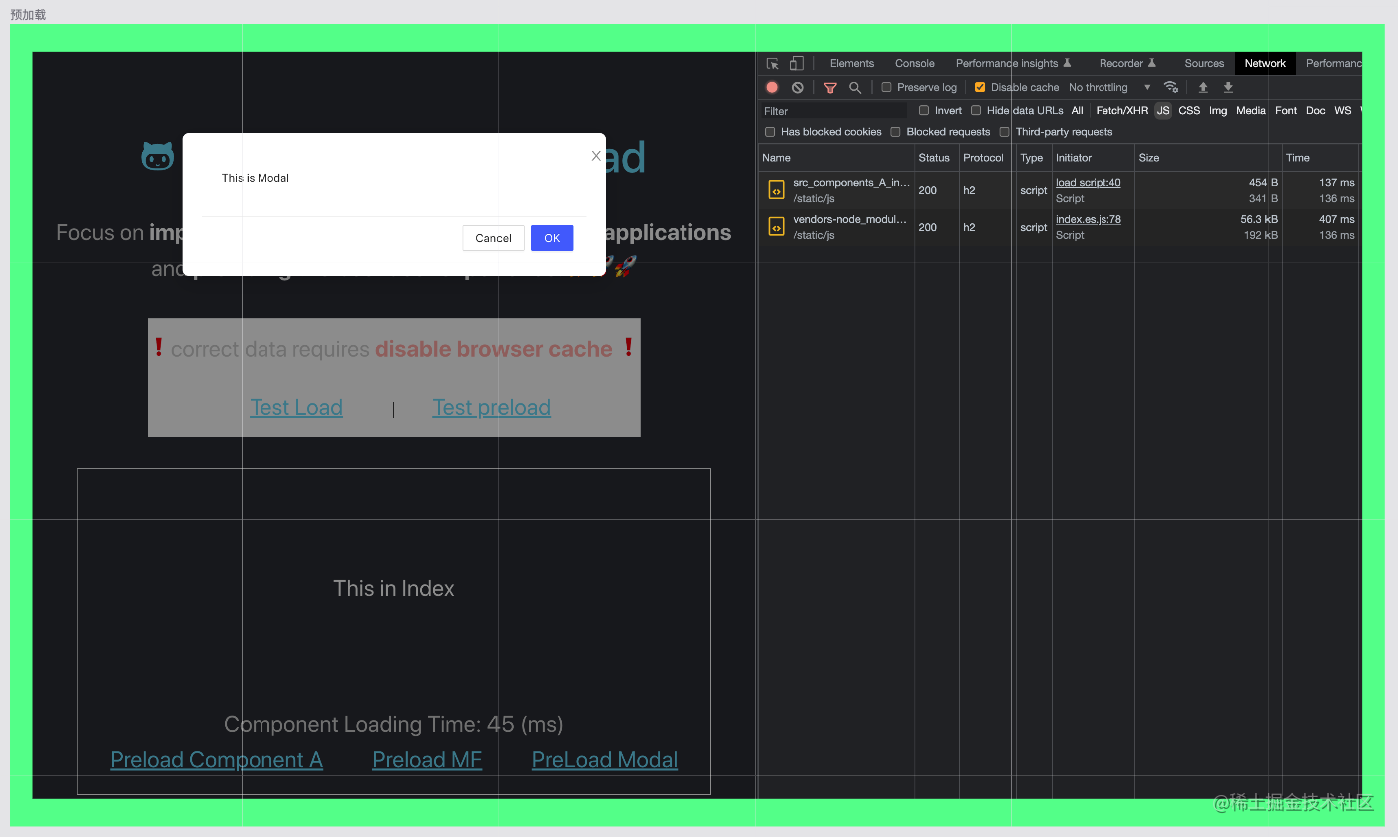Toggle the device toolbar icon
1398x837 pixels.
click(x=797, y=63)
